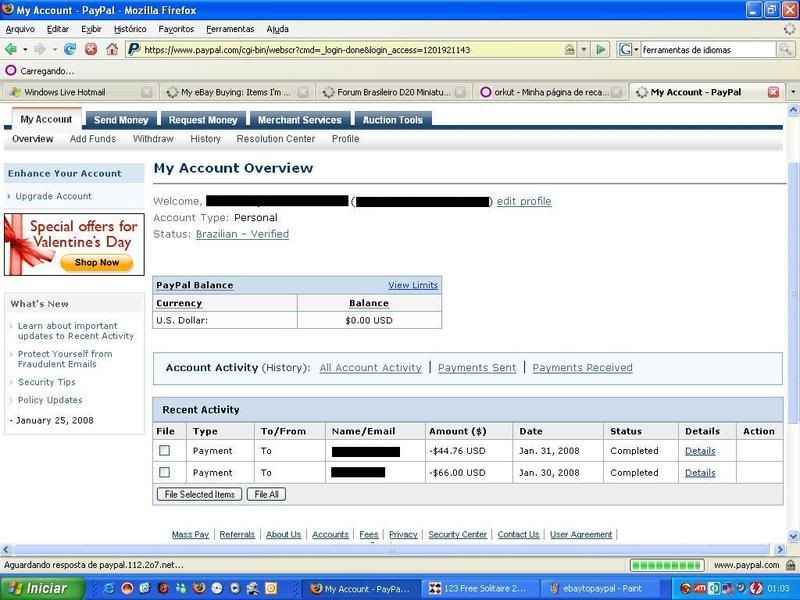
Task: Launch Firefox from the quick launch bar
Action: [x=199, y=588]
